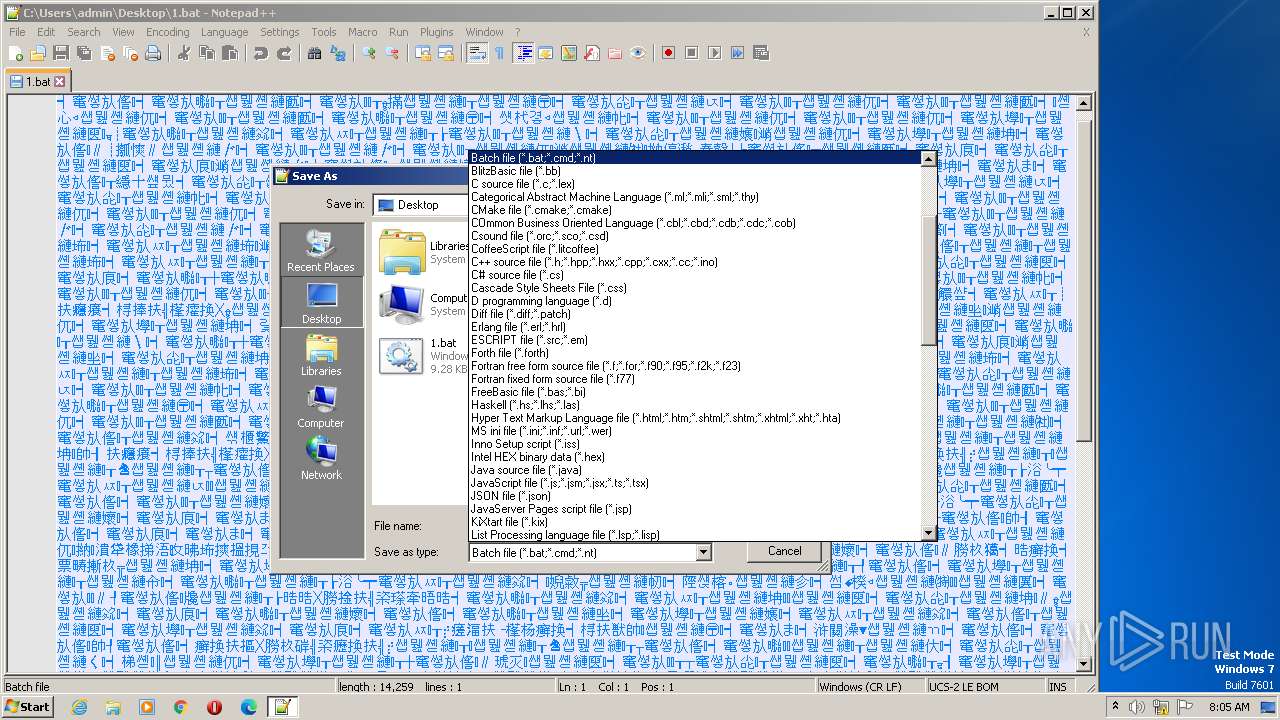Click the Replace toolbar icon

tap(337, 53)
